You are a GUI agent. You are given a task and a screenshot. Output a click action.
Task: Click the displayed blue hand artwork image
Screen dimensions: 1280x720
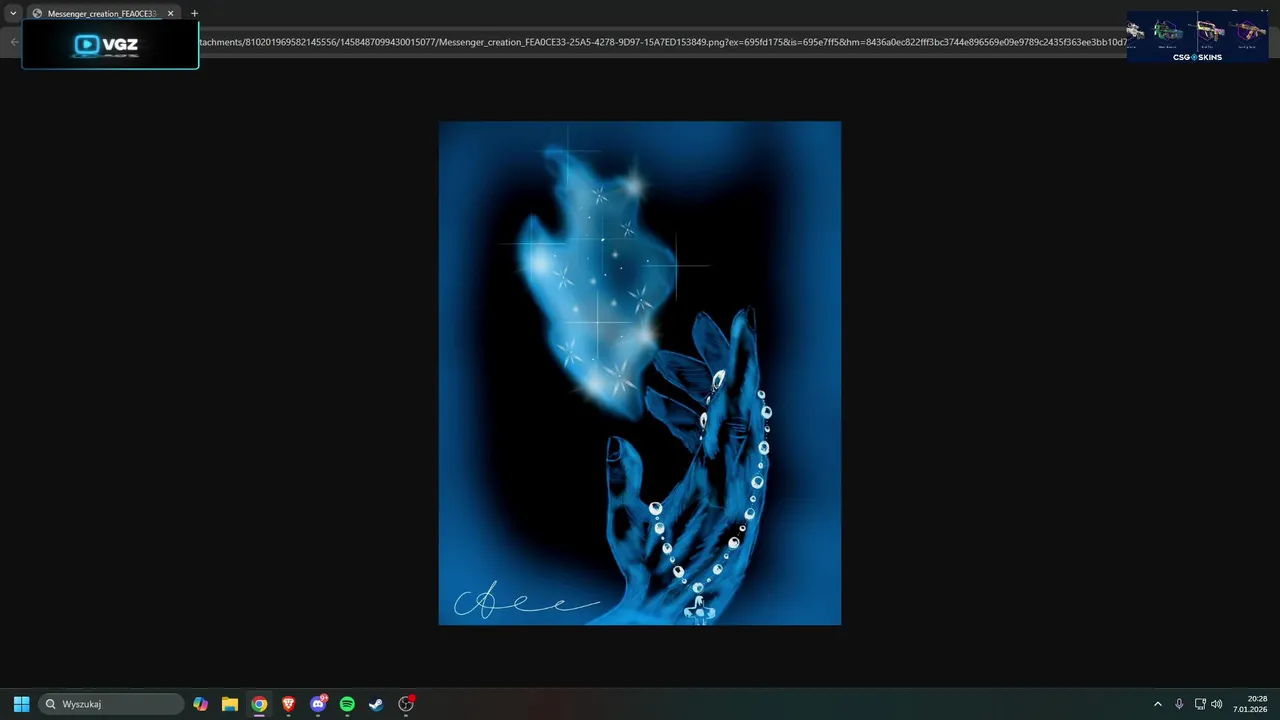[x=640, y=373]
